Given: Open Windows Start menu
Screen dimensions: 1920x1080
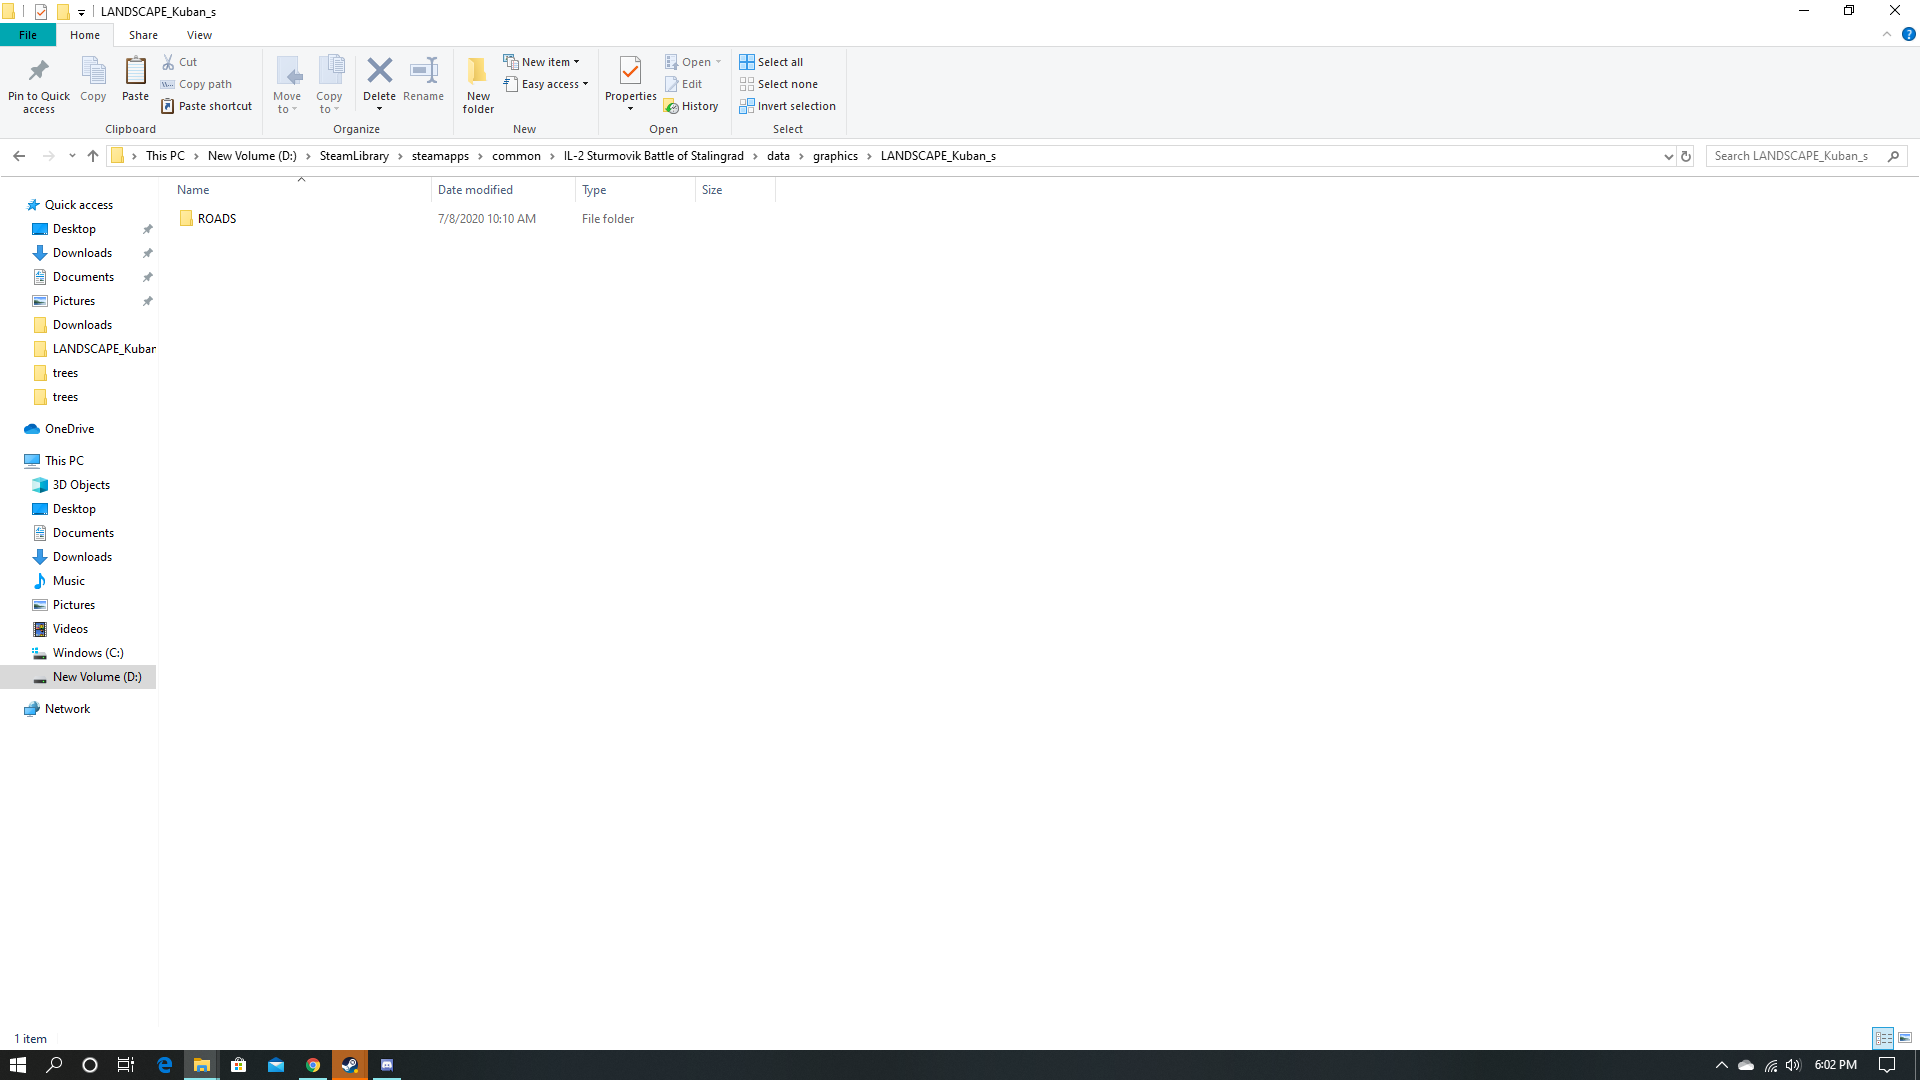Looking at the screenshot, I should [x=17, y=1065].
